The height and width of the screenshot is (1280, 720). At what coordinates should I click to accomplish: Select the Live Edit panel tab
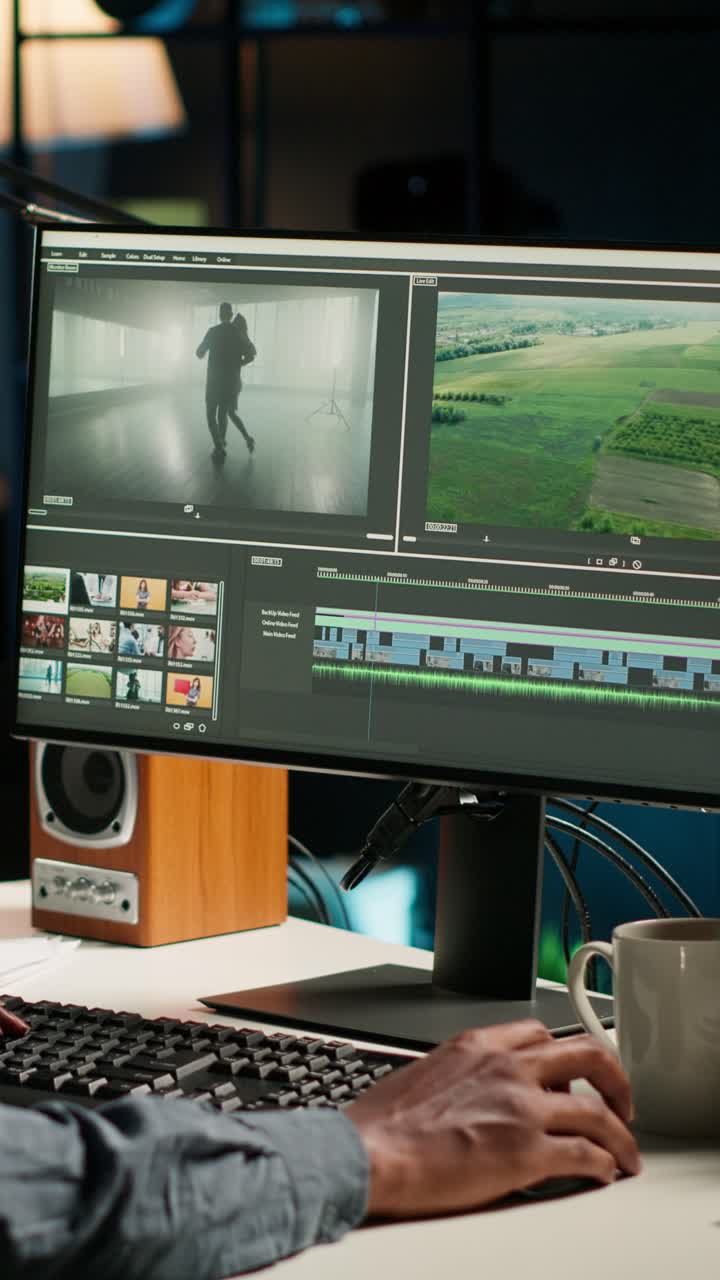(x=425, y=281)
